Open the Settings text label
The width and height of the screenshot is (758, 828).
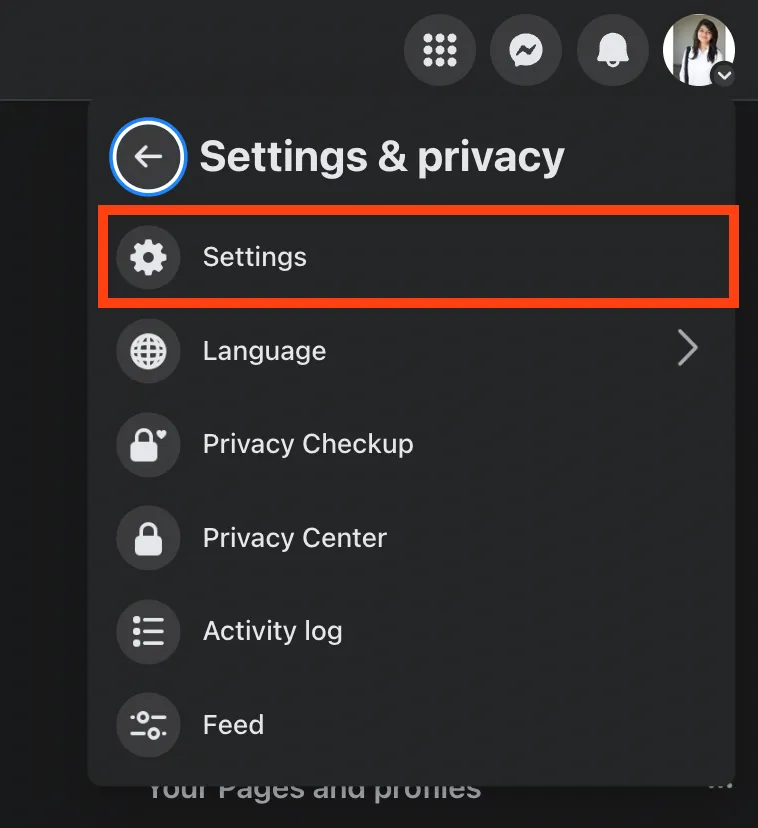tap(255, 257)
